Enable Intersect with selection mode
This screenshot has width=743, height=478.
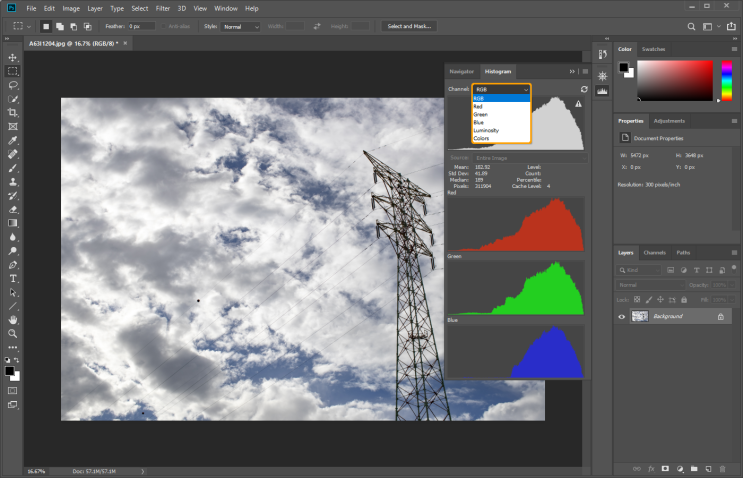click(88, 27)
